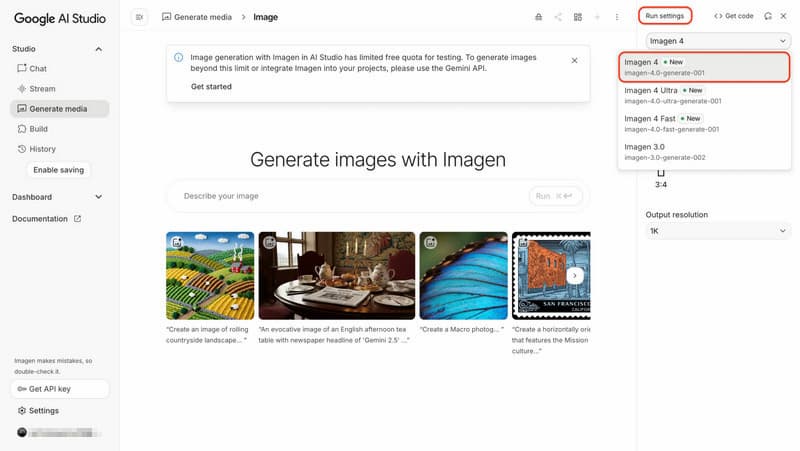Click the incognito/temporary session icon in top toolbar

point(538,17)
